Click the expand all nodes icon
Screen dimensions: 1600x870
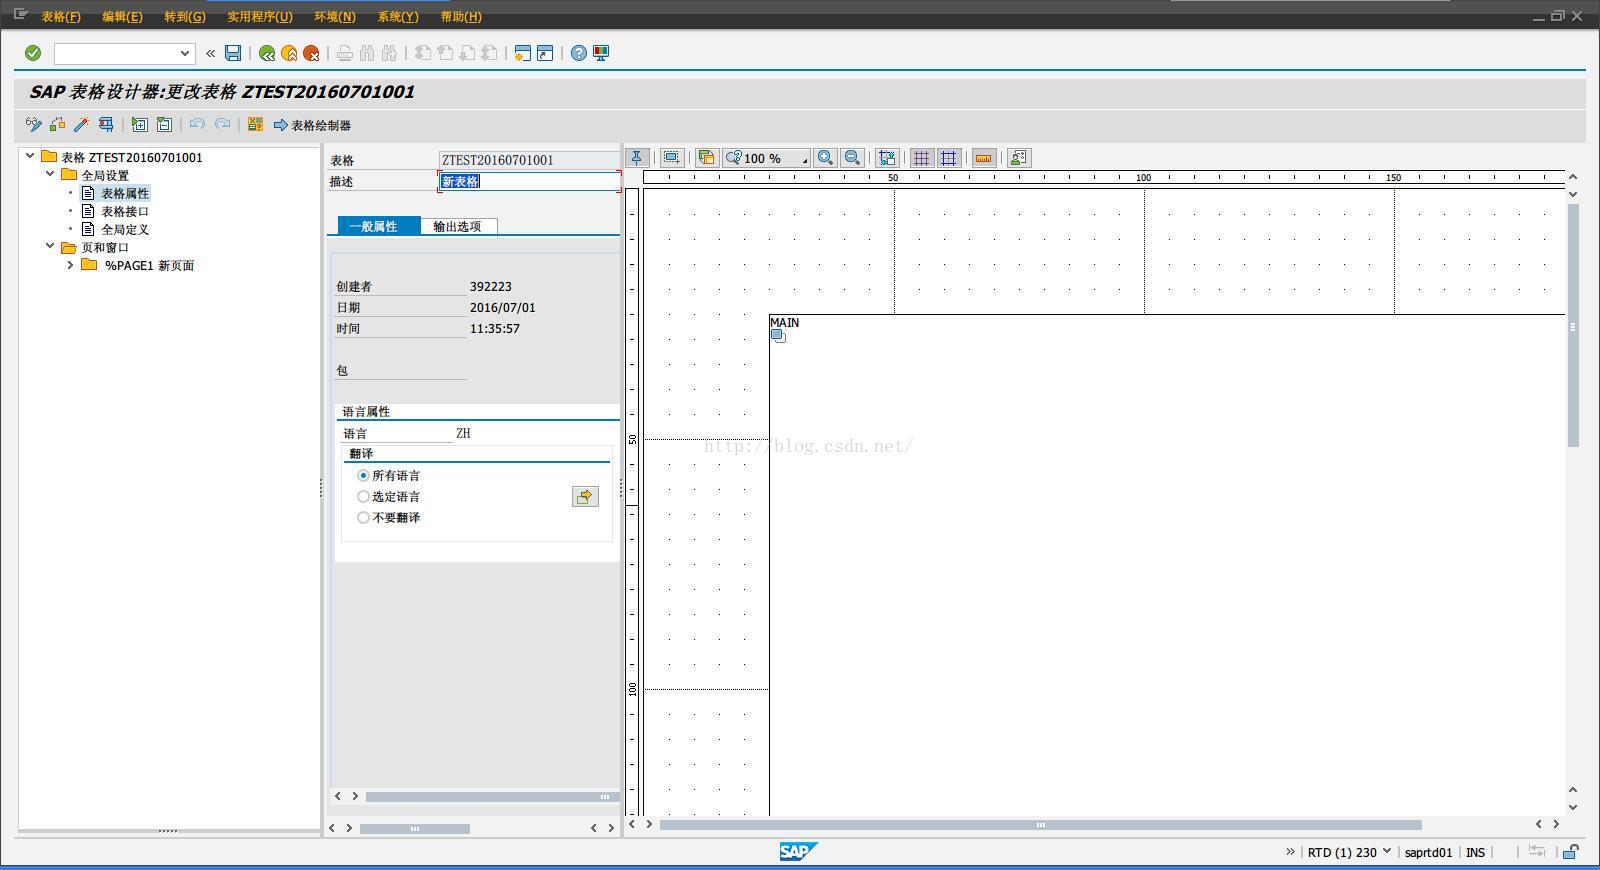click(140, 125)
